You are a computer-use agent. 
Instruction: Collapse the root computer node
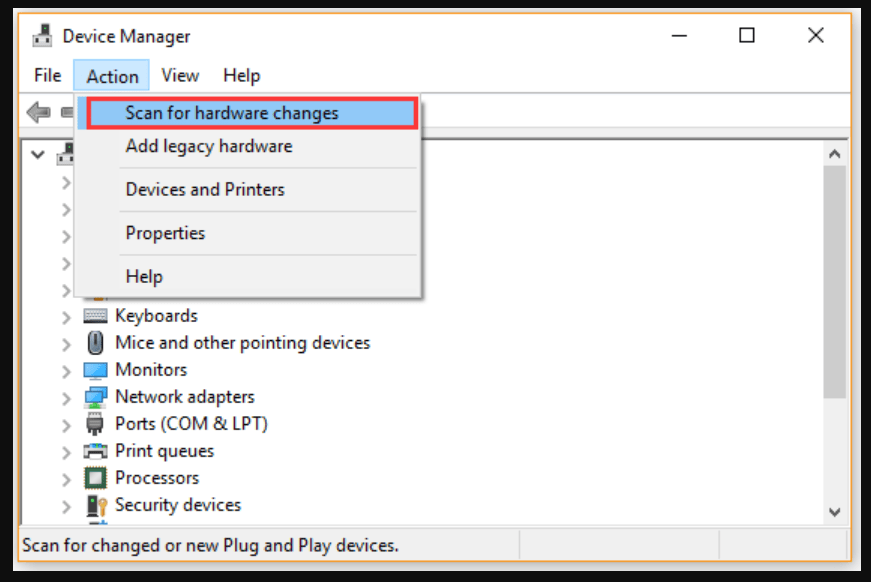point(38,155)
